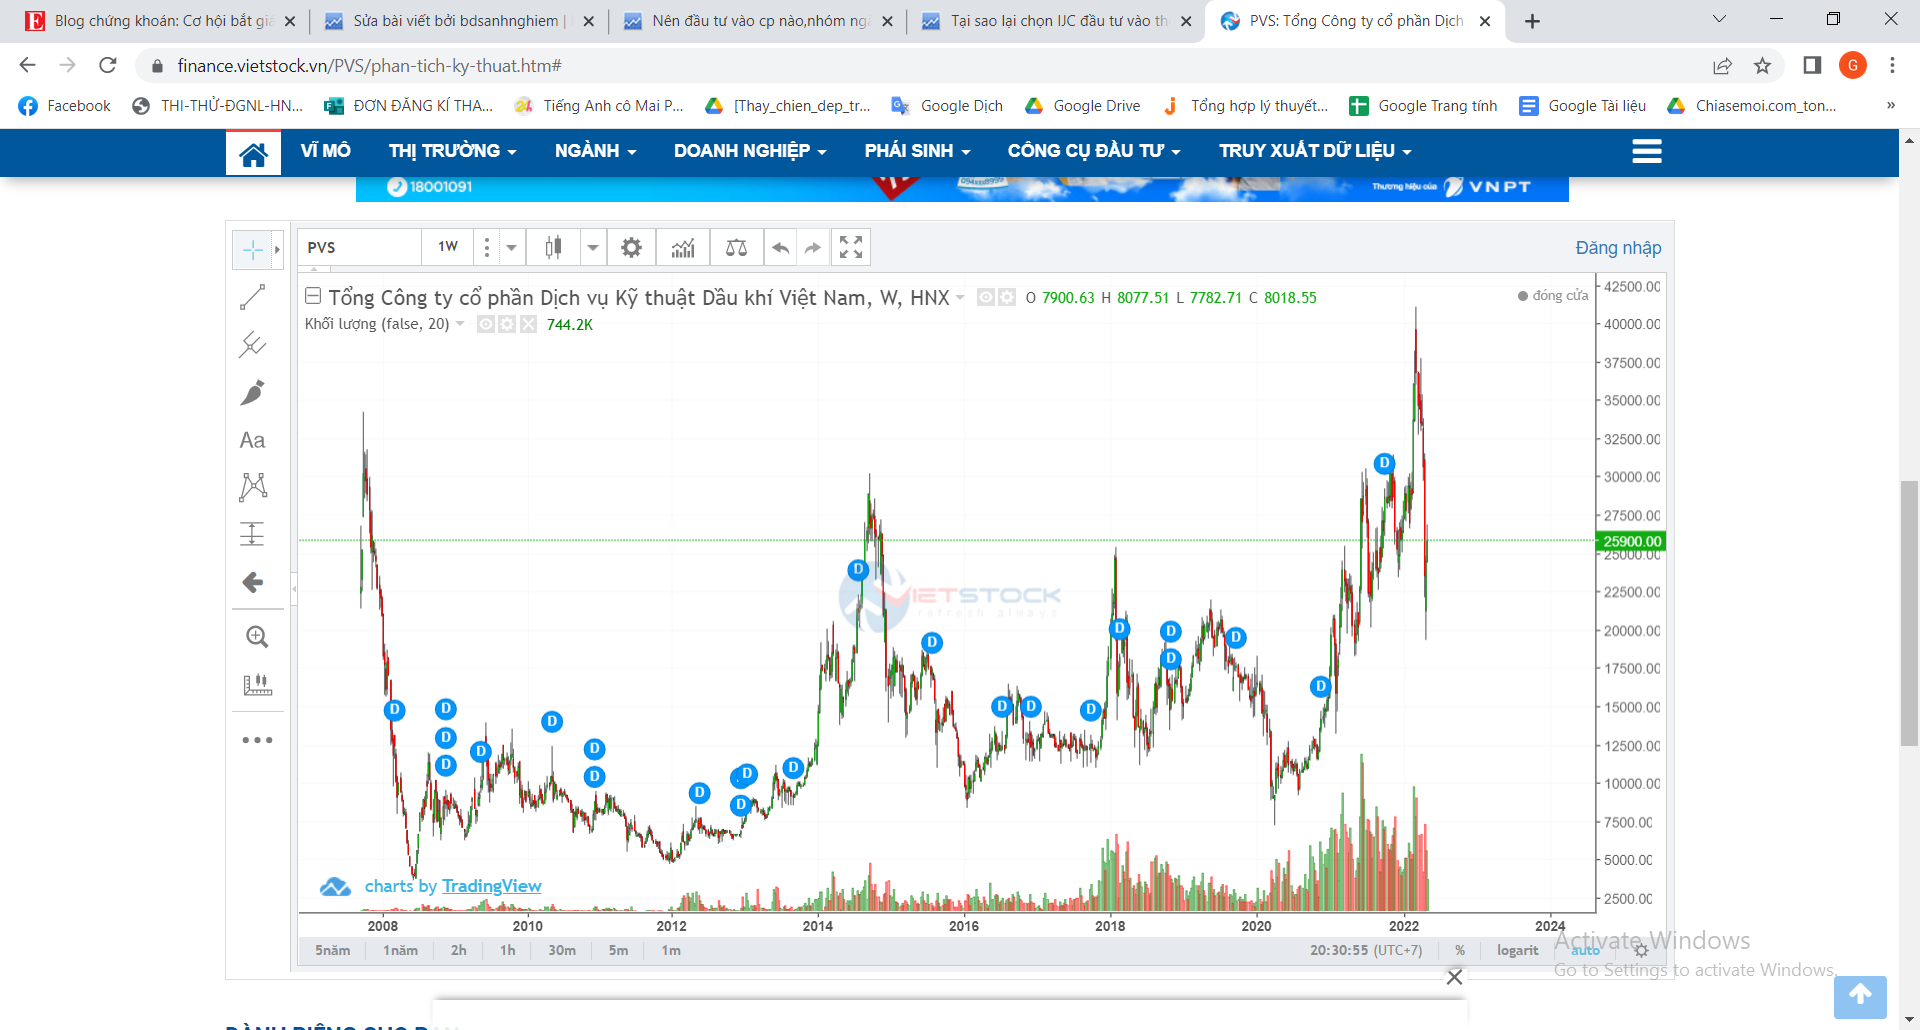The height and width of the screenshot is (1030, 1920).
Task: Expand the chart style dropdown arrow
Action: point(593,247)
